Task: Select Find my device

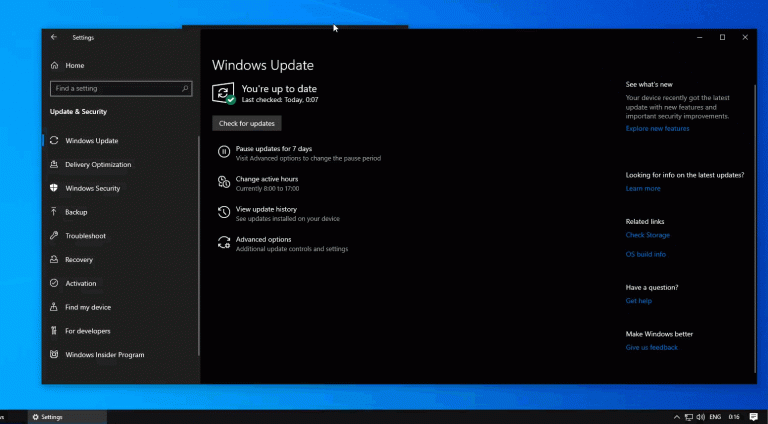Action: (88, 307)
